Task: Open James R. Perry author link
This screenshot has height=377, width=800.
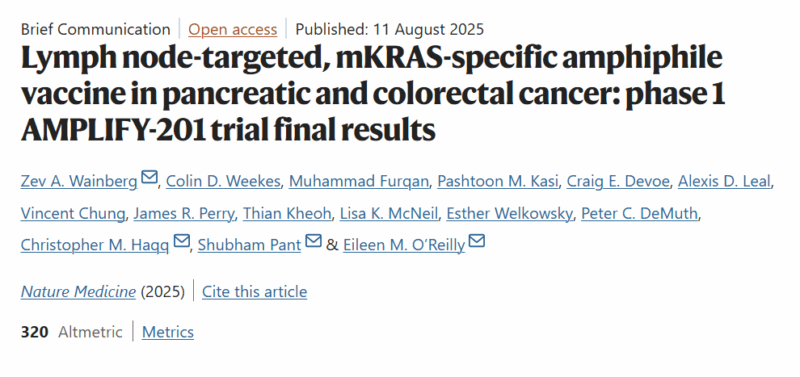Action: (184, 213)
